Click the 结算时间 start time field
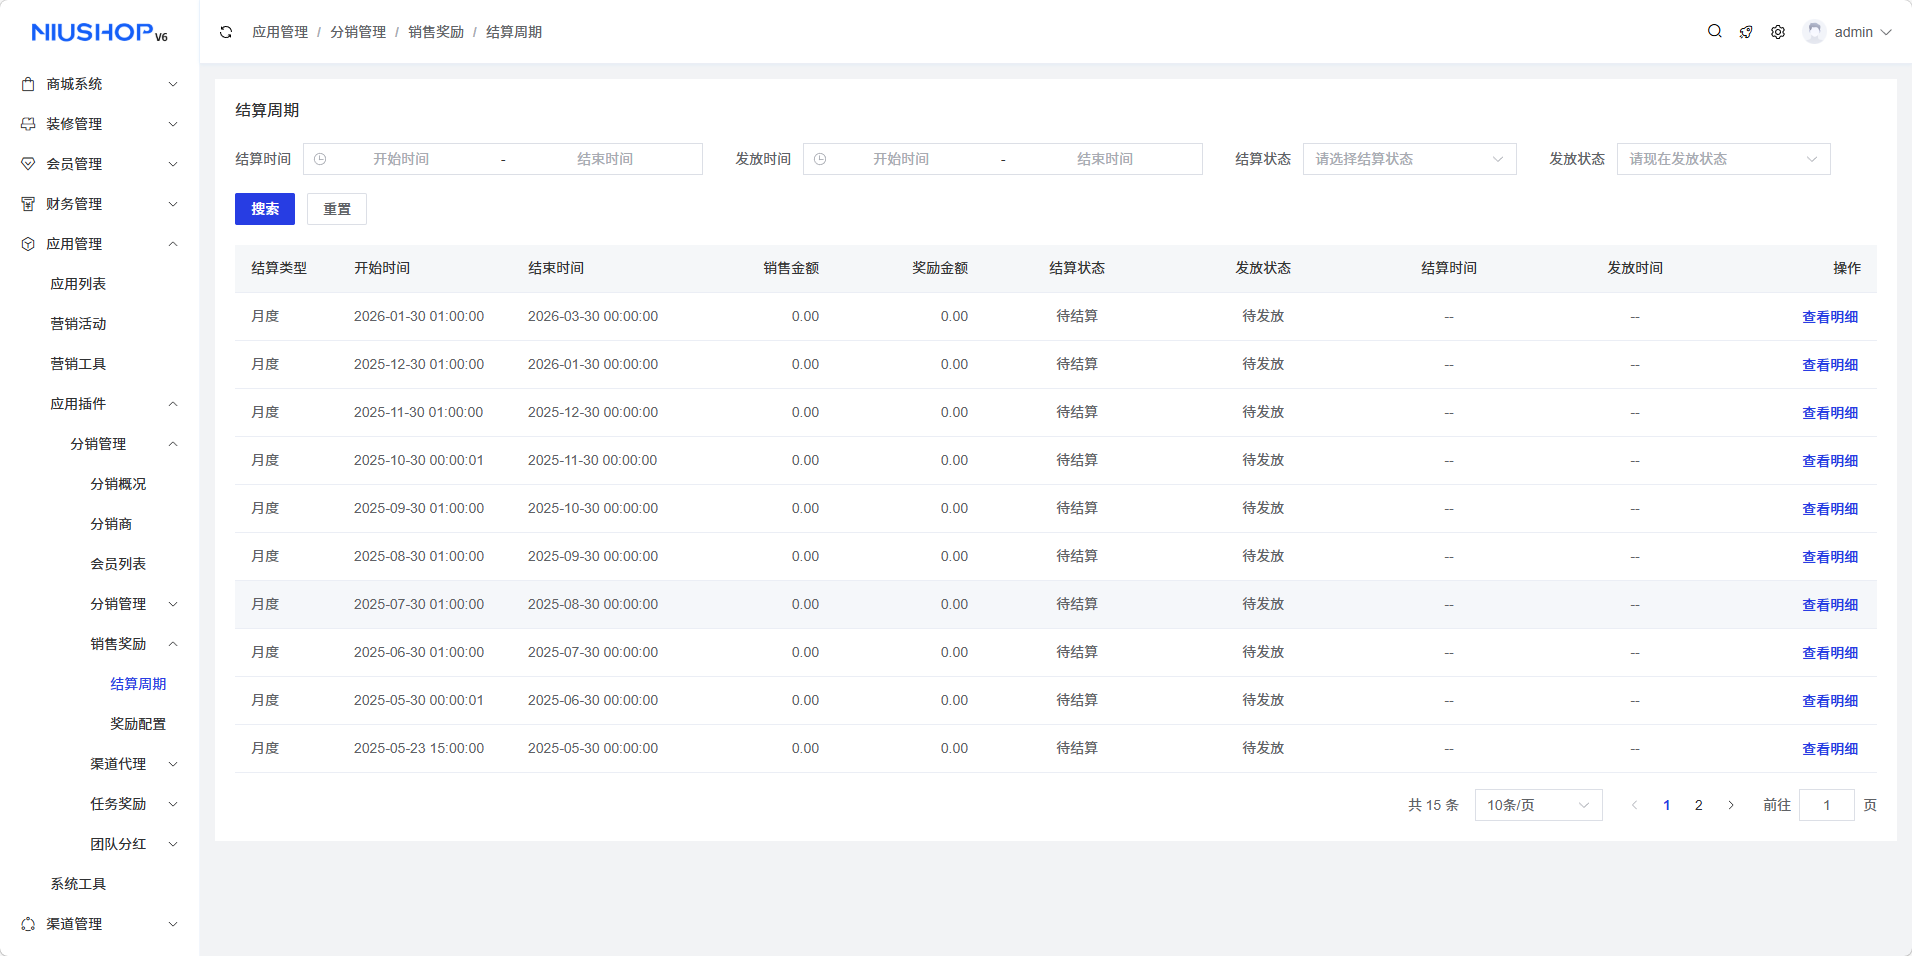This screenshot has height=956, width=1912. (x=401, y=159)
